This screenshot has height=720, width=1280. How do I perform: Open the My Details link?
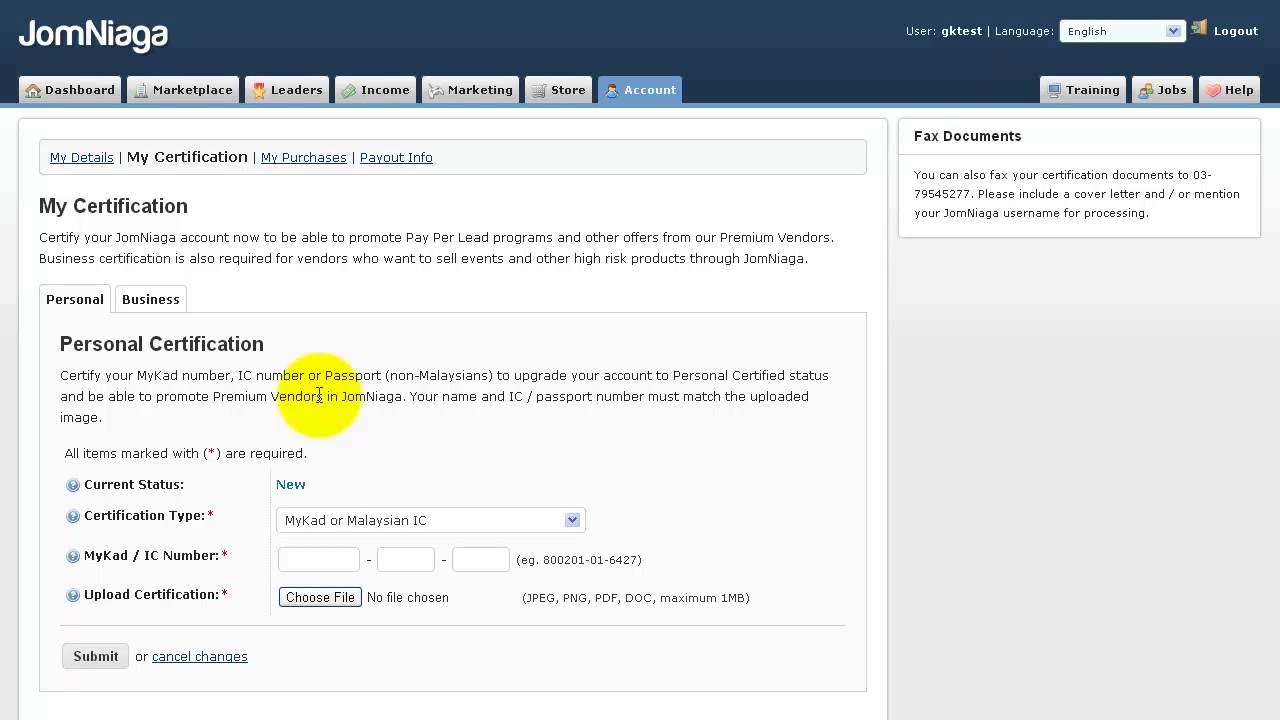pos(82,157)
